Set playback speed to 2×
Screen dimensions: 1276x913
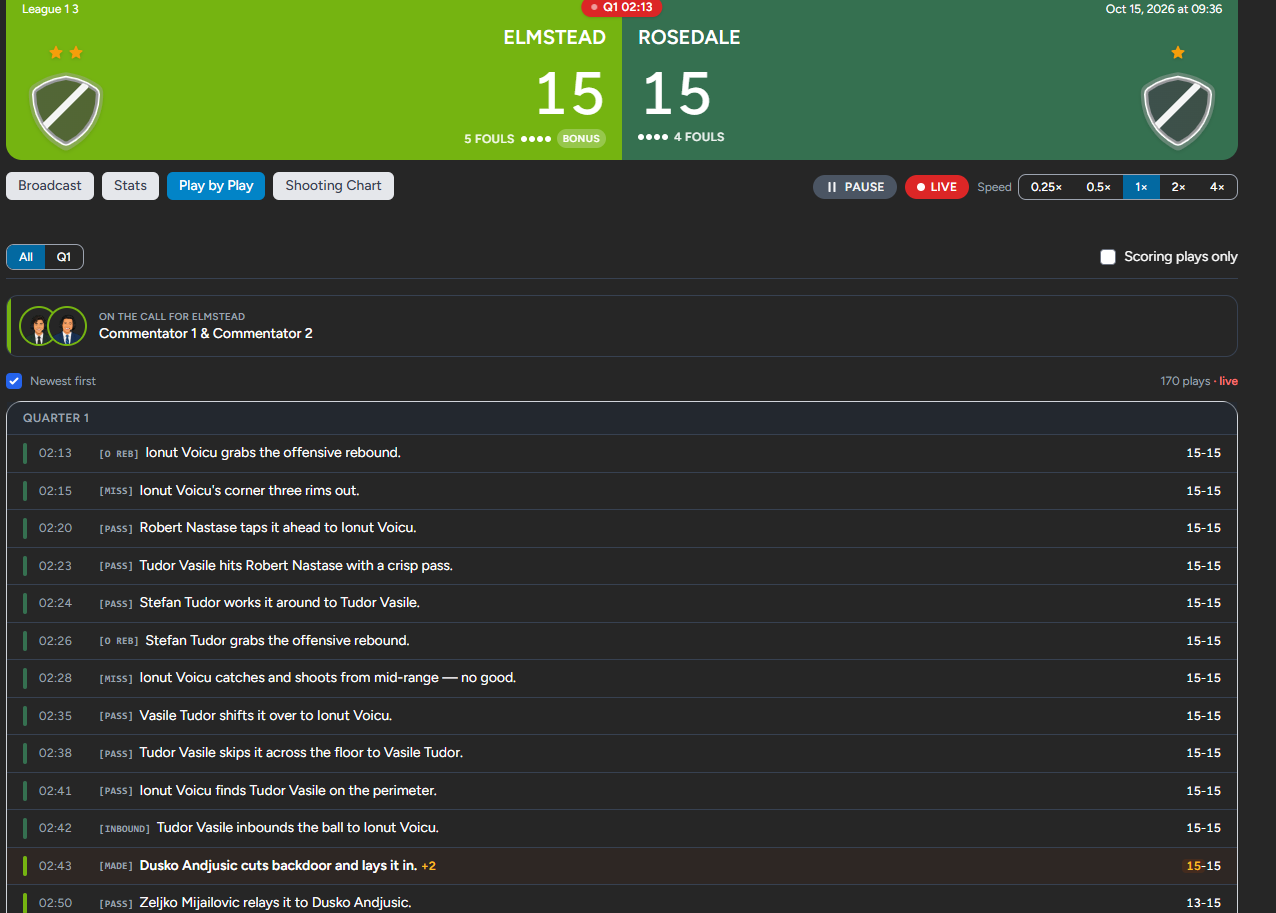[x=1179, y=187]
